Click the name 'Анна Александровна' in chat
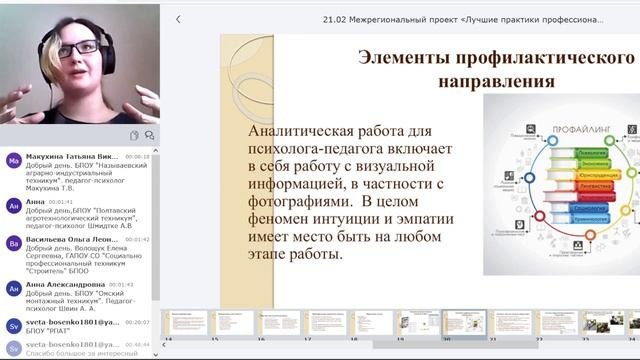 click(x=65, y=284)
